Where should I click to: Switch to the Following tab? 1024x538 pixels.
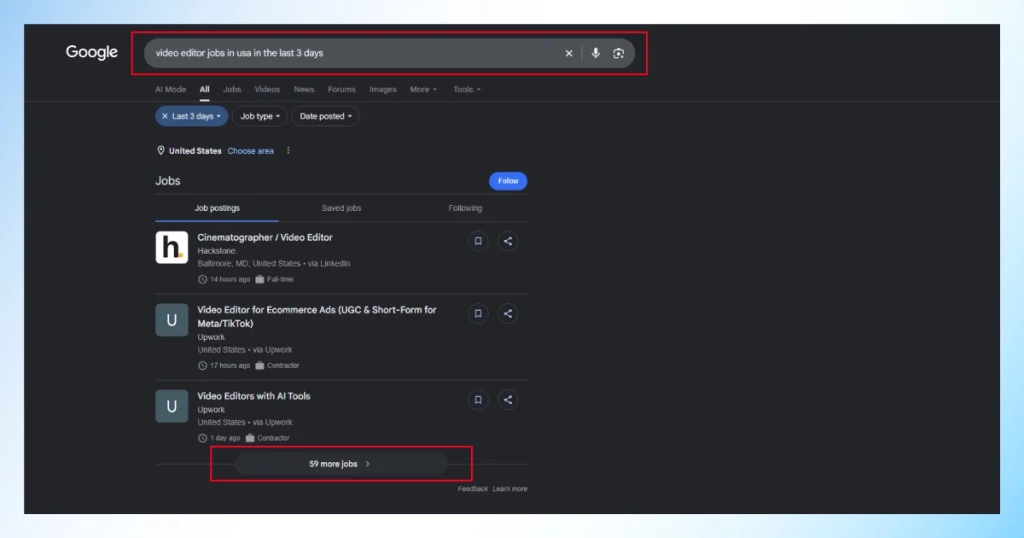click(465, 208)
